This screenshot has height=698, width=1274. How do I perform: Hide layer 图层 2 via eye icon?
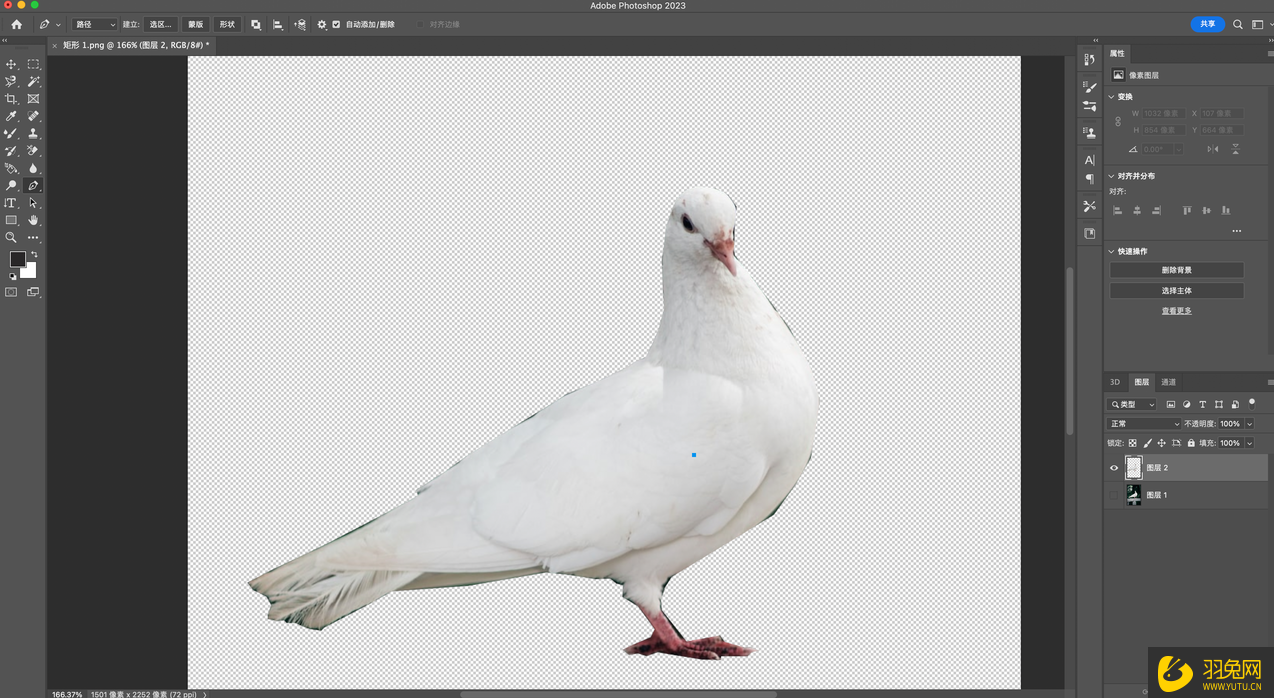[x=1114, y=468]
